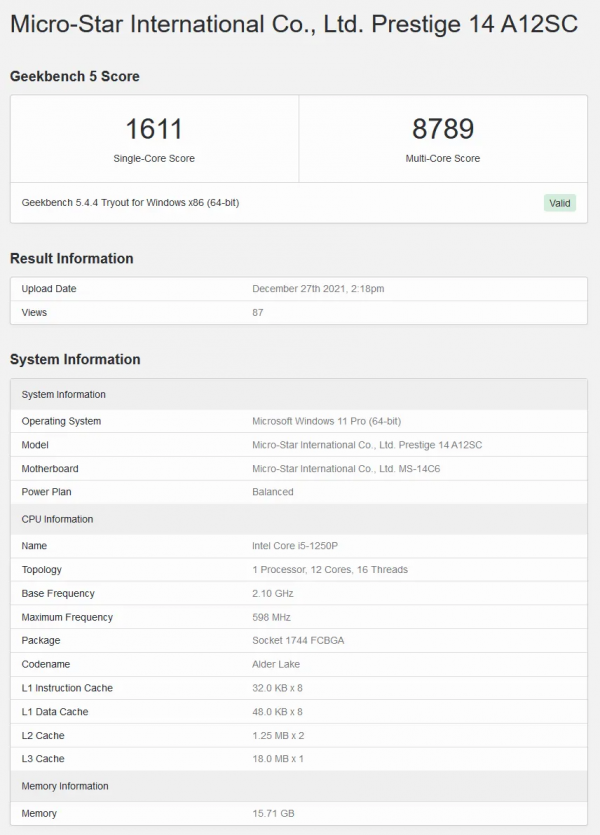Click the Codename label
The height and width of the screenshot is (835, 600).
click(x=46, y=664)
